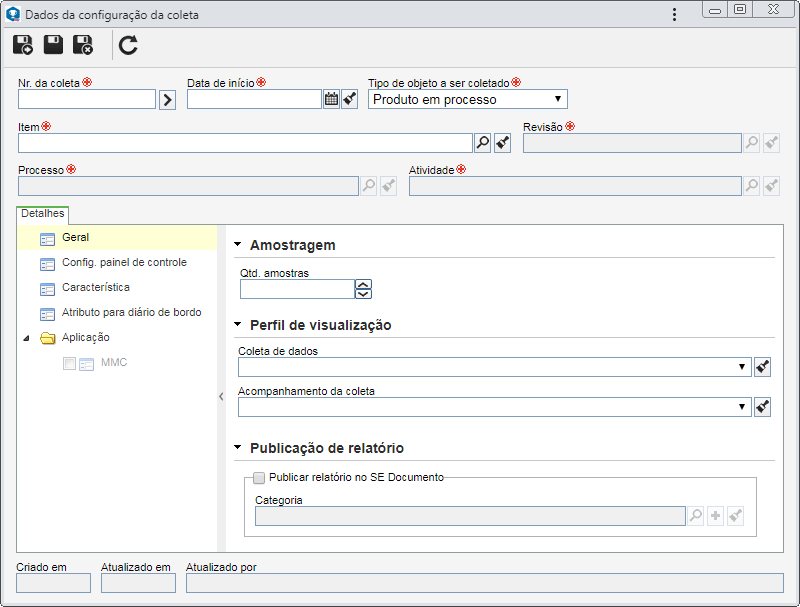The image size is (800, 607).
Task: Select Característica in the side list
Action: coord(96,287)
